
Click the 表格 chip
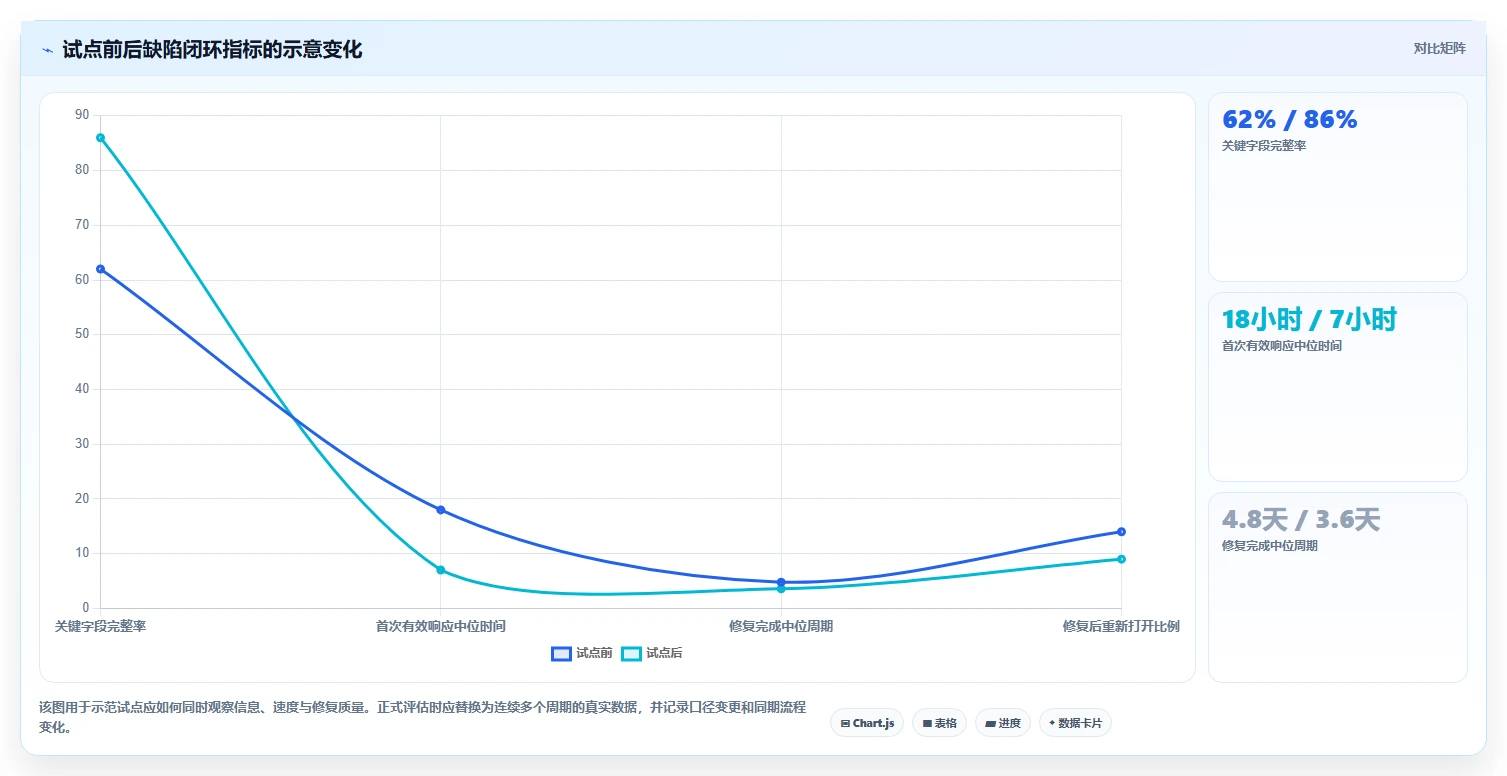point(939,723)
